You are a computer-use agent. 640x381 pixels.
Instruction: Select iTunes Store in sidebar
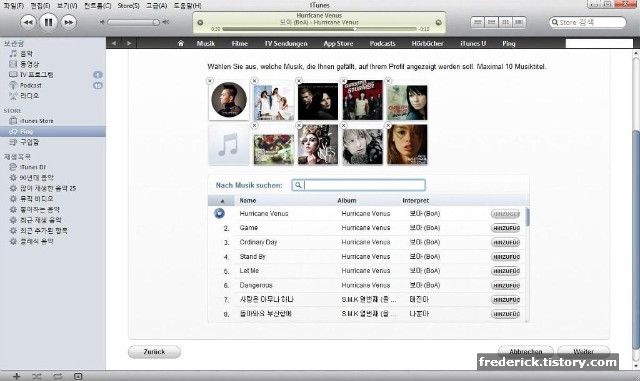(36, 121)
